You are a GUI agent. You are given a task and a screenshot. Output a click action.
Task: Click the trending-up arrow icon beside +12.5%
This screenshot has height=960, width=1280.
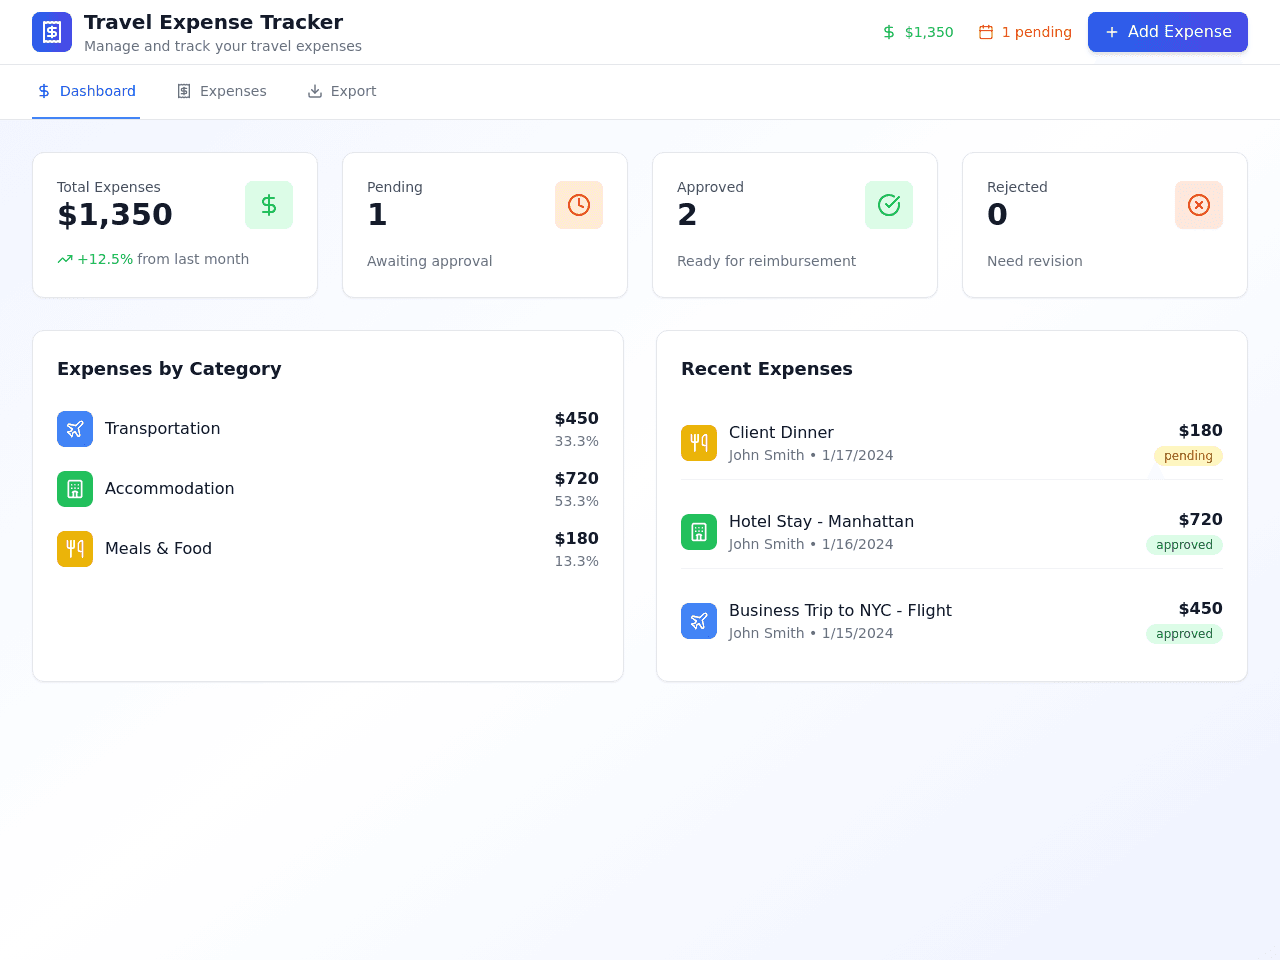(x=65, y=259)
